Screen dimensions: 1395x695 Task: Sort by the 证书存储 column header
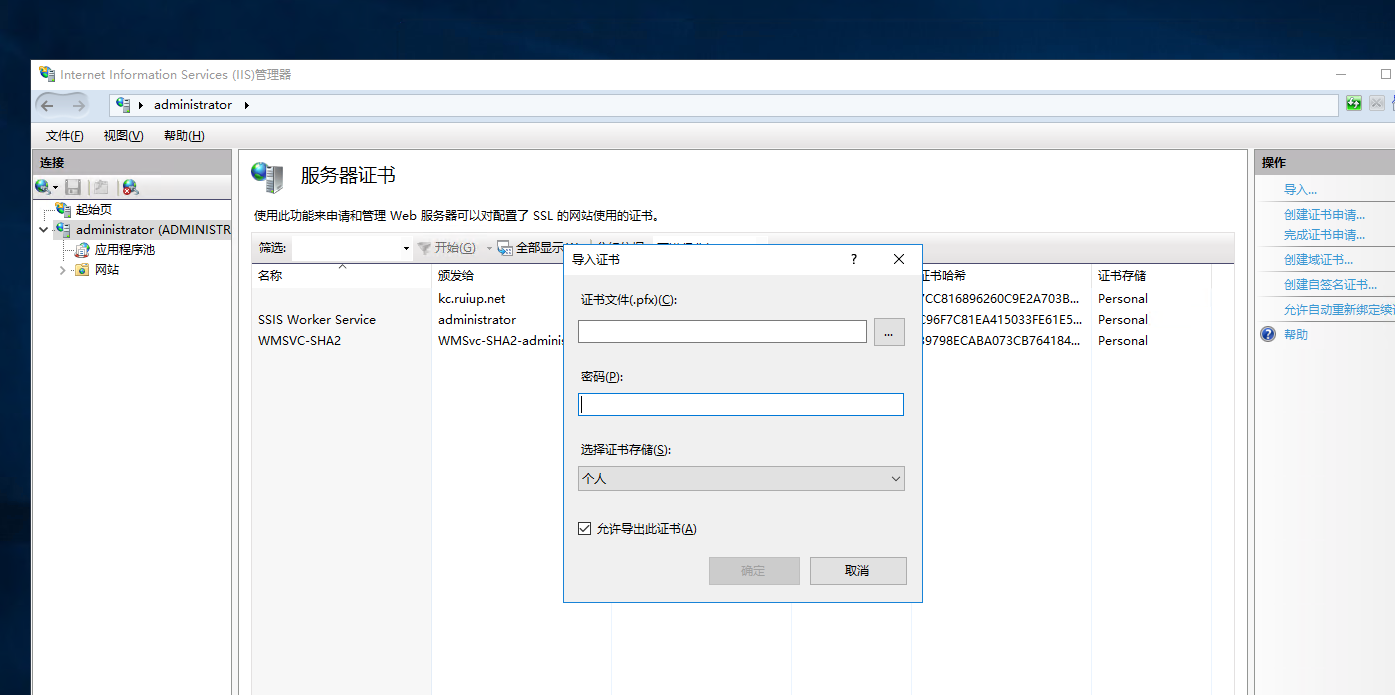click(x=1150, y=275)
